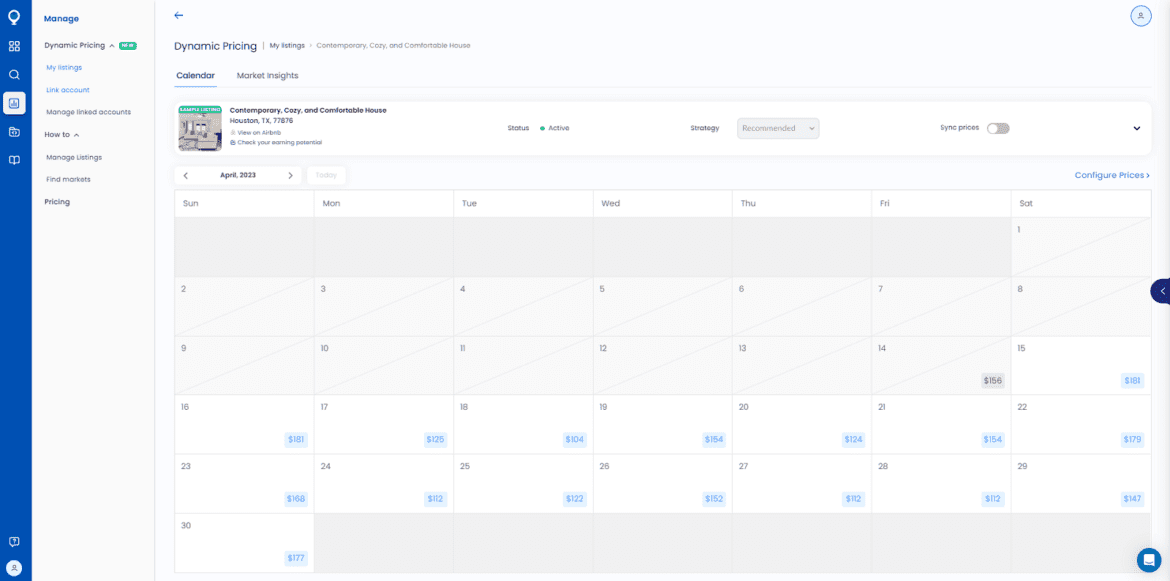This screenshot has height=581, width=1170.
Task: Open the book guide icon in sidebar
Action: pos(14,160)
